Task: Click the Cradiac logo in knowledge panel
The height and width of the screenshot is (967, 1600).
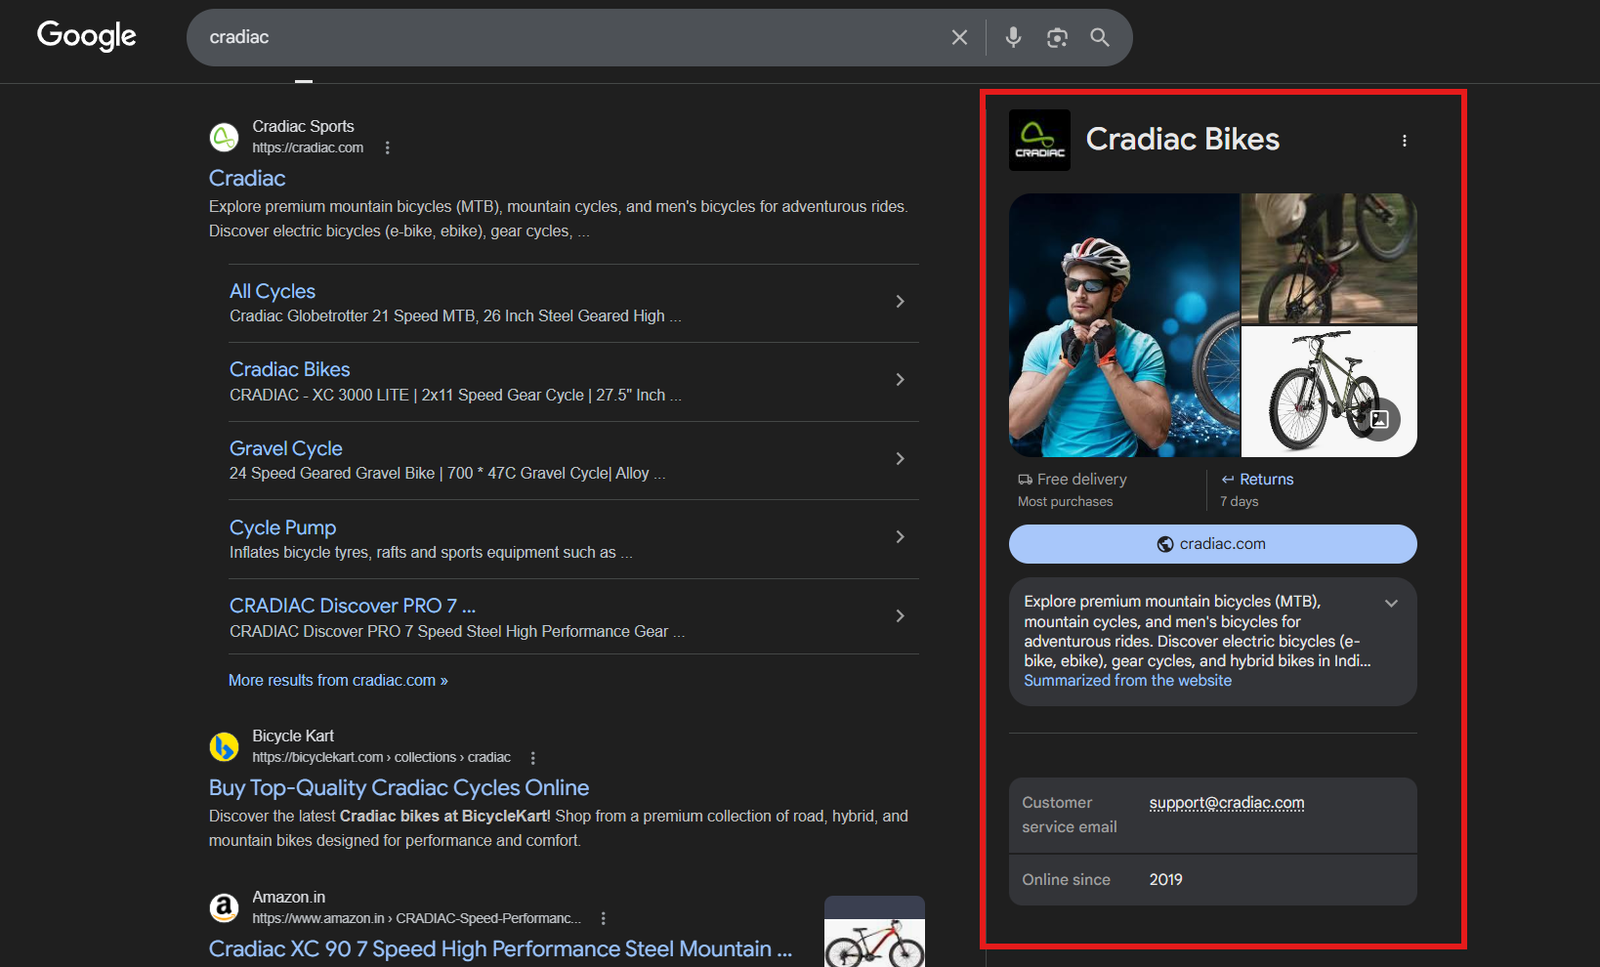Action: click(x=1039, y=140)
